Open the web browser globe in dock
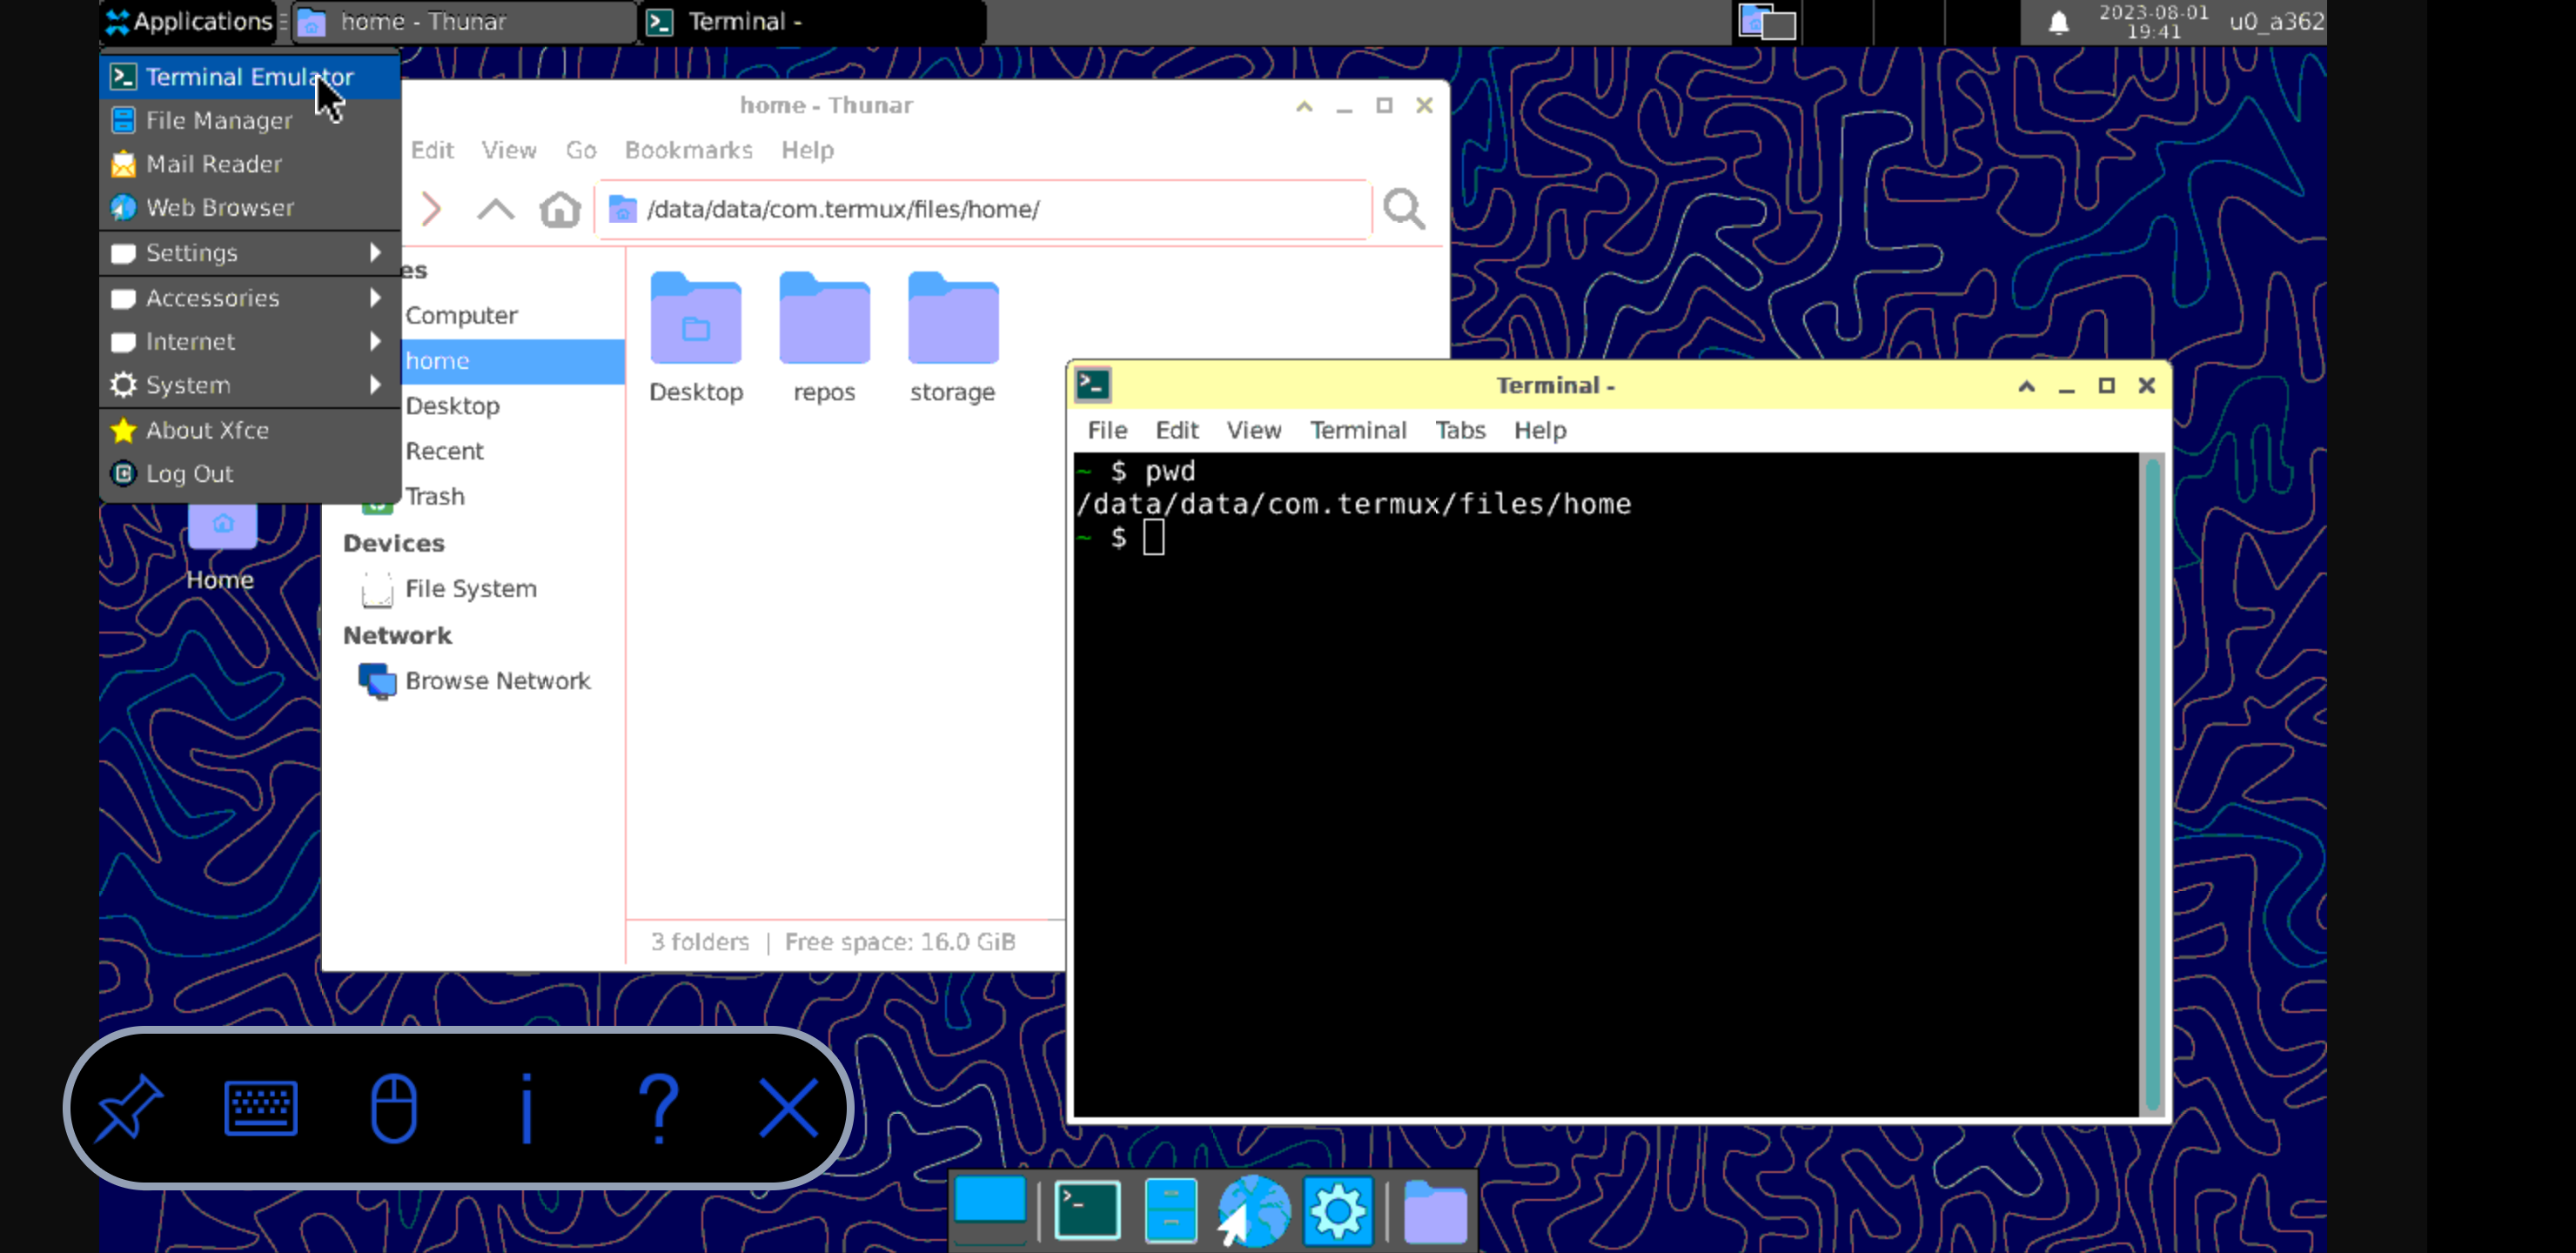 (1254, 1210)
